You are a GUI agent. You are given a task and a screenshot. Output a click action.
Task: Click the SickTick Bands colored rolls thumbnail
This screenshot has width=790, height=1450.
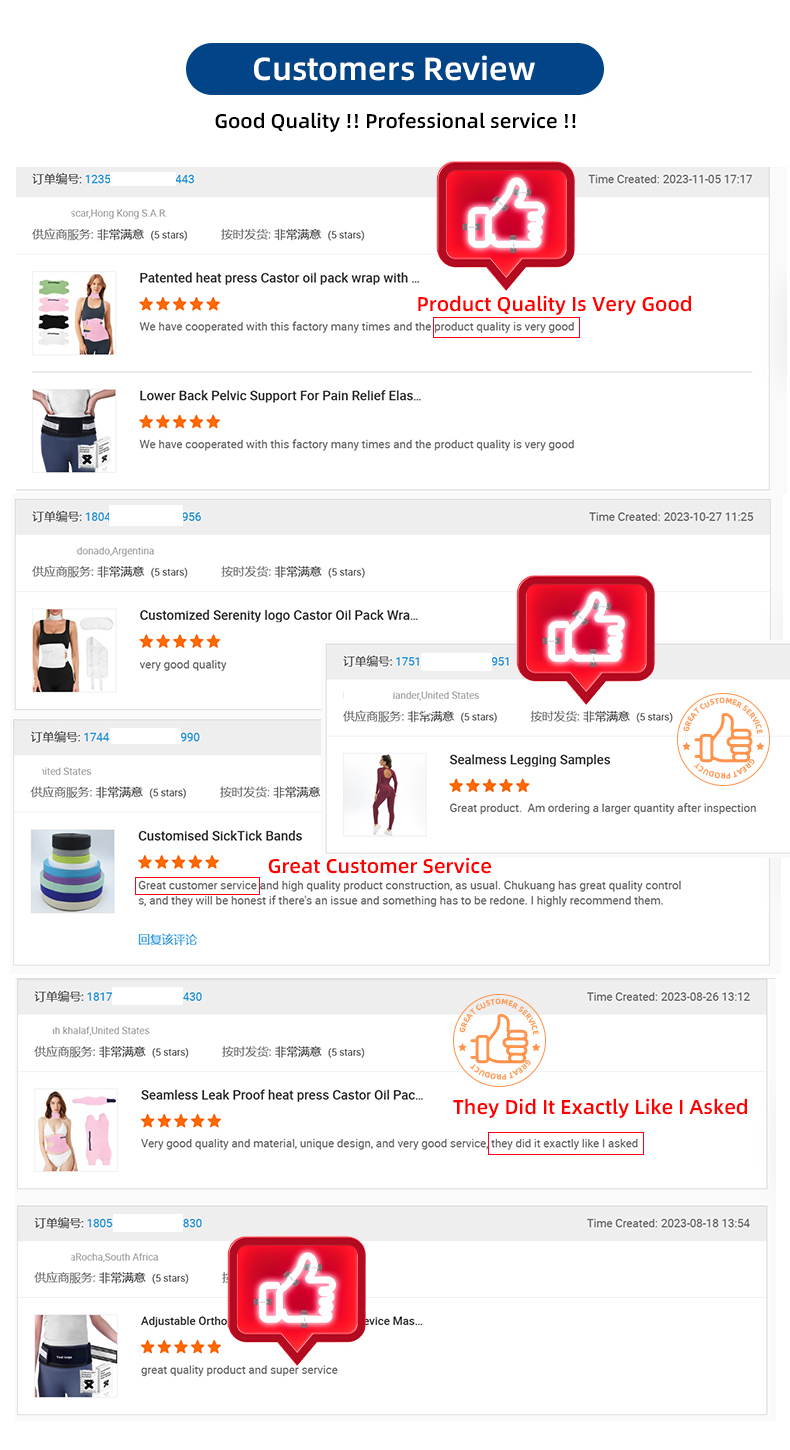72,871
